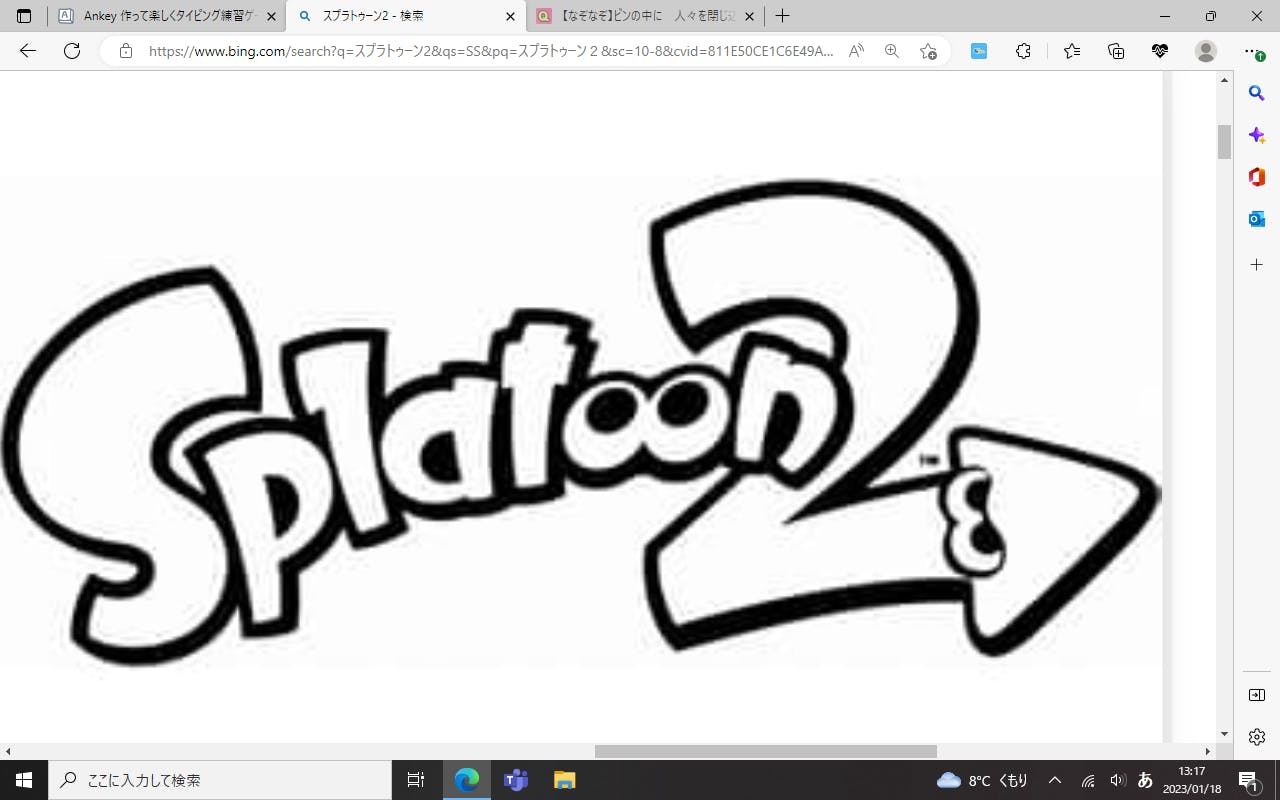Viewport: 1280px width, 800px height.
Task: Hide the Edge sidebar panel
Action: click(x=1257, y=695)
